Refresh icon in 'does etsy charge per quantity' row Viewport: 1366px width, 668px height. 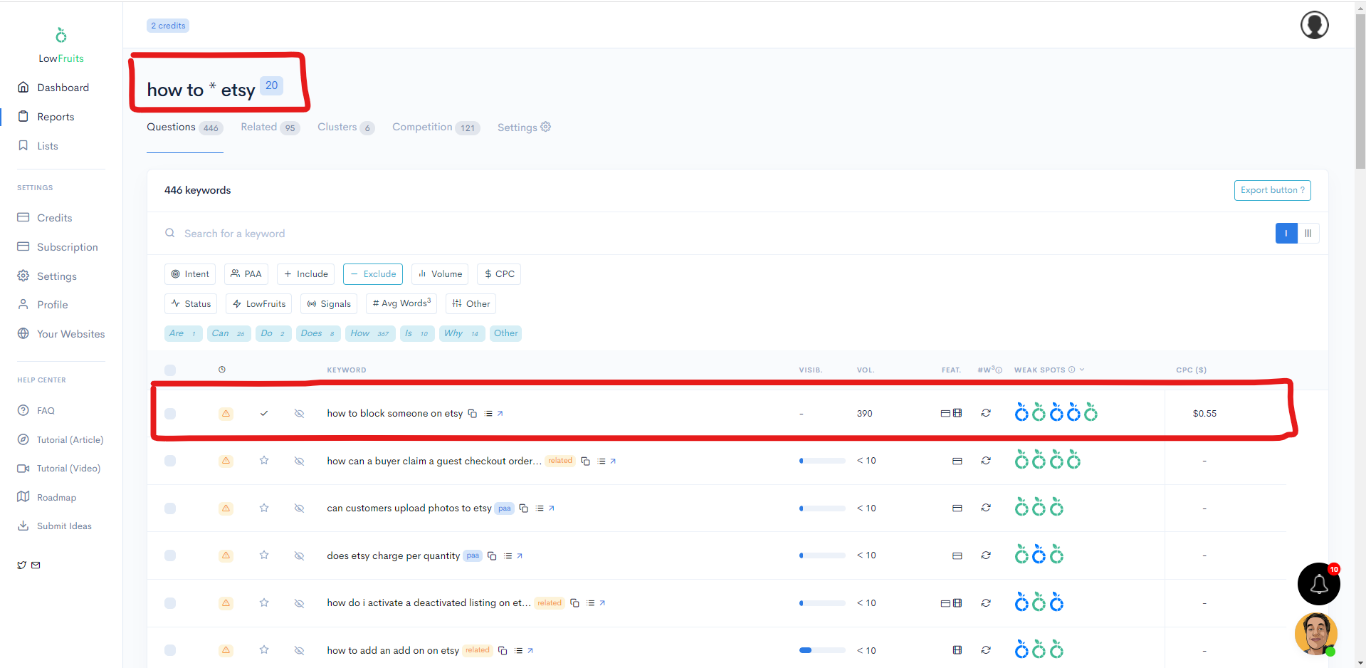tap(986, 555)
